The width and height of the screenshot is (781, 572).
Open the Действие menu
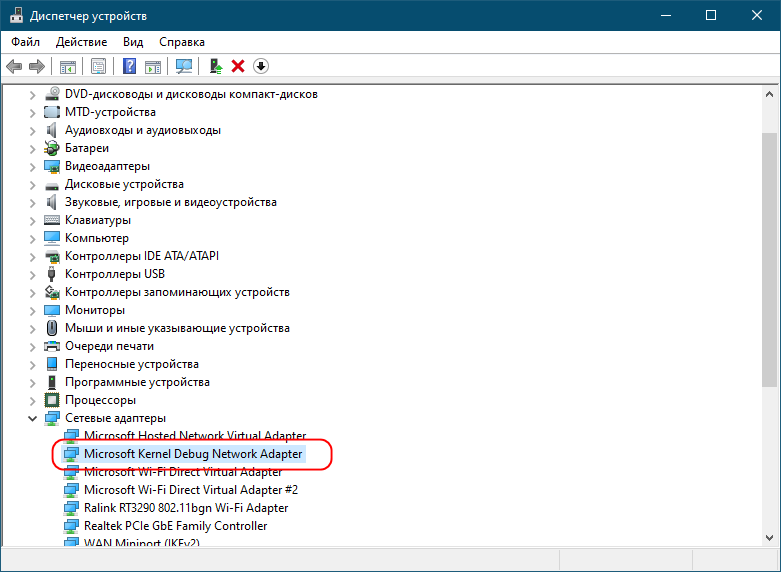[82, 42]
